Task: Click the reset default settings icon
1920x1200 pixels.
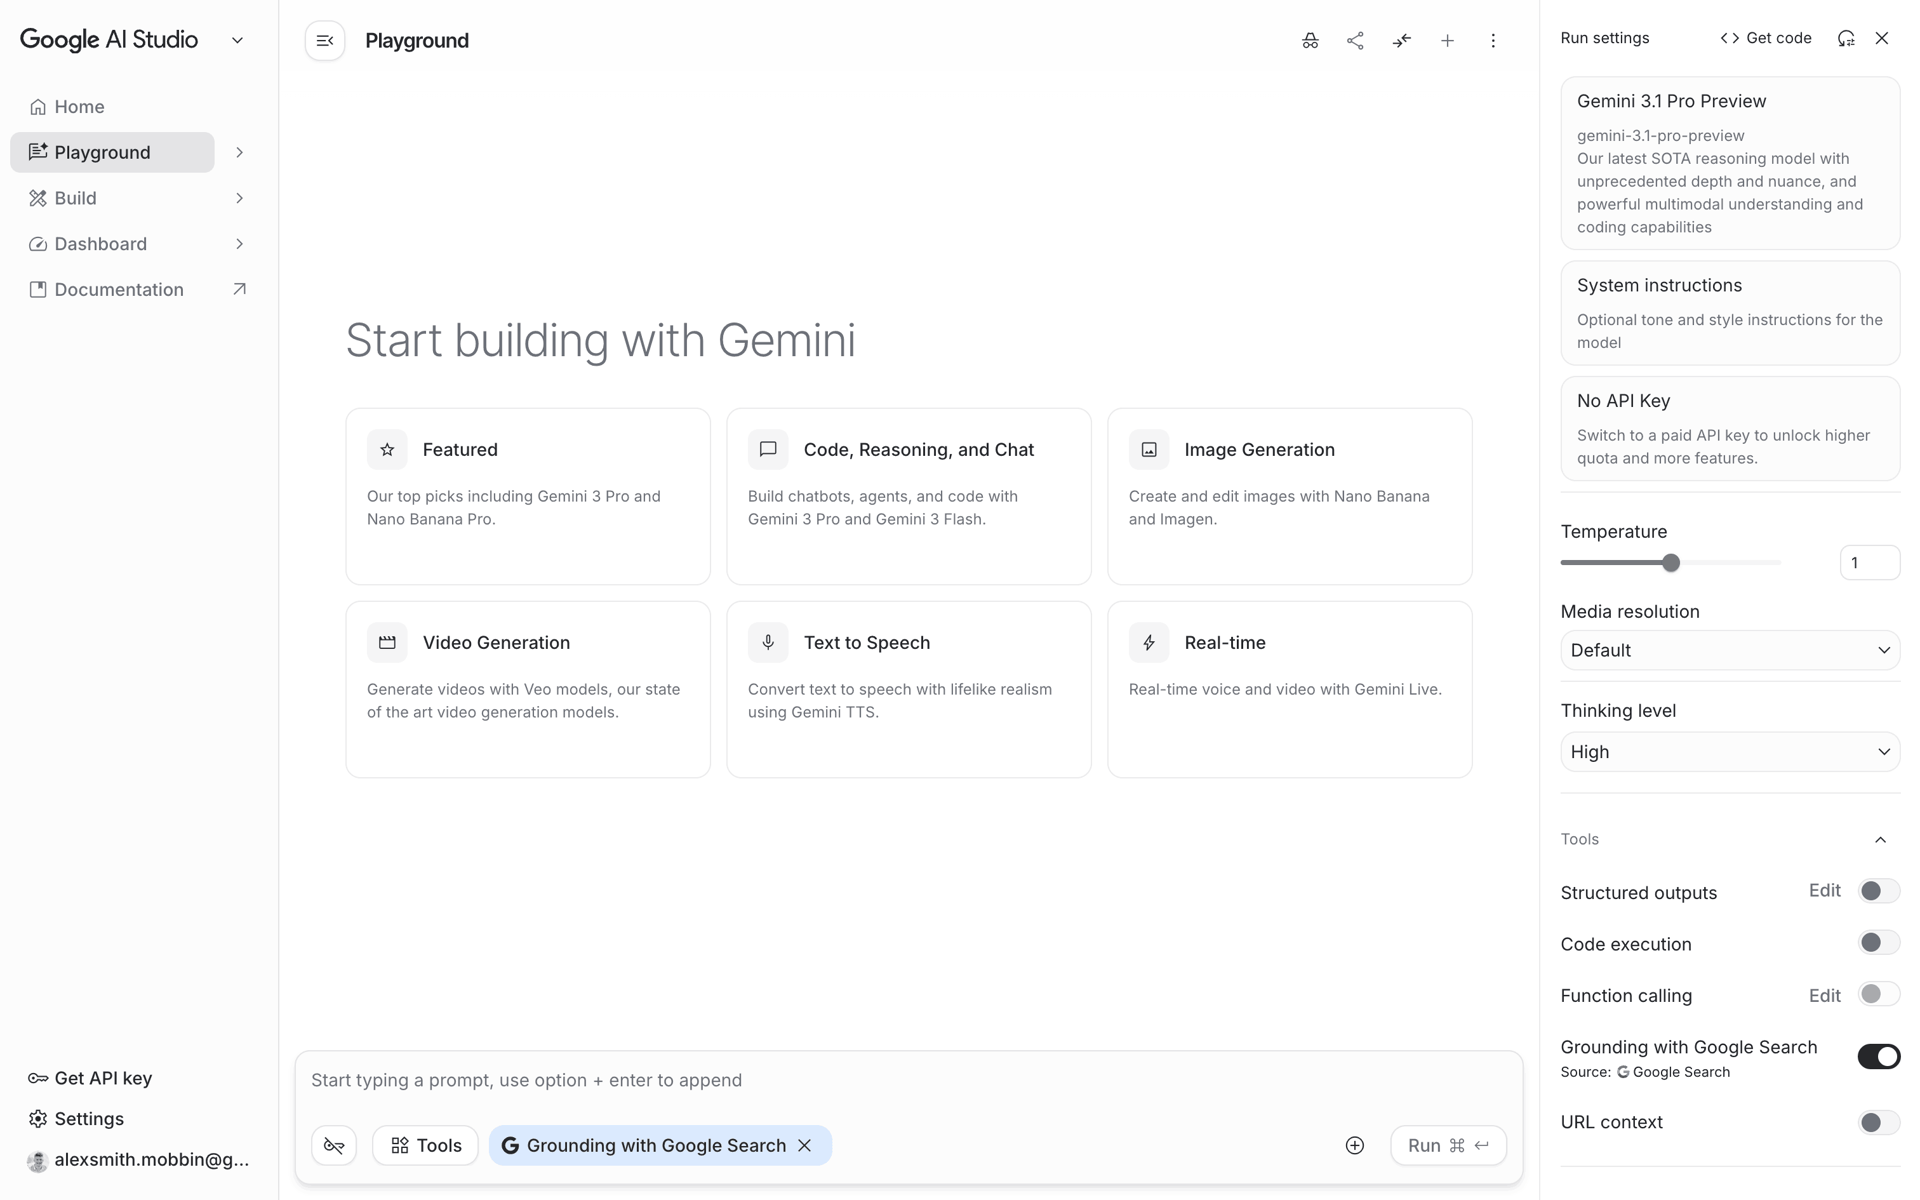Action: coord(1846,38)
